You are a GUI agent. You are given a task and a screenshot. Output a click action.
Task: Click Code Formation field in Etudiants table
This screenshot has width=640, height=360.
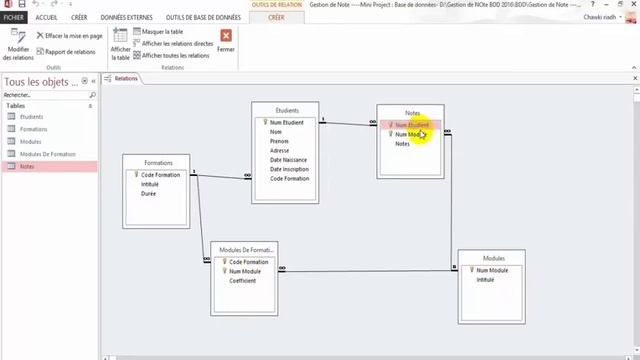click(x=289, y=179)
